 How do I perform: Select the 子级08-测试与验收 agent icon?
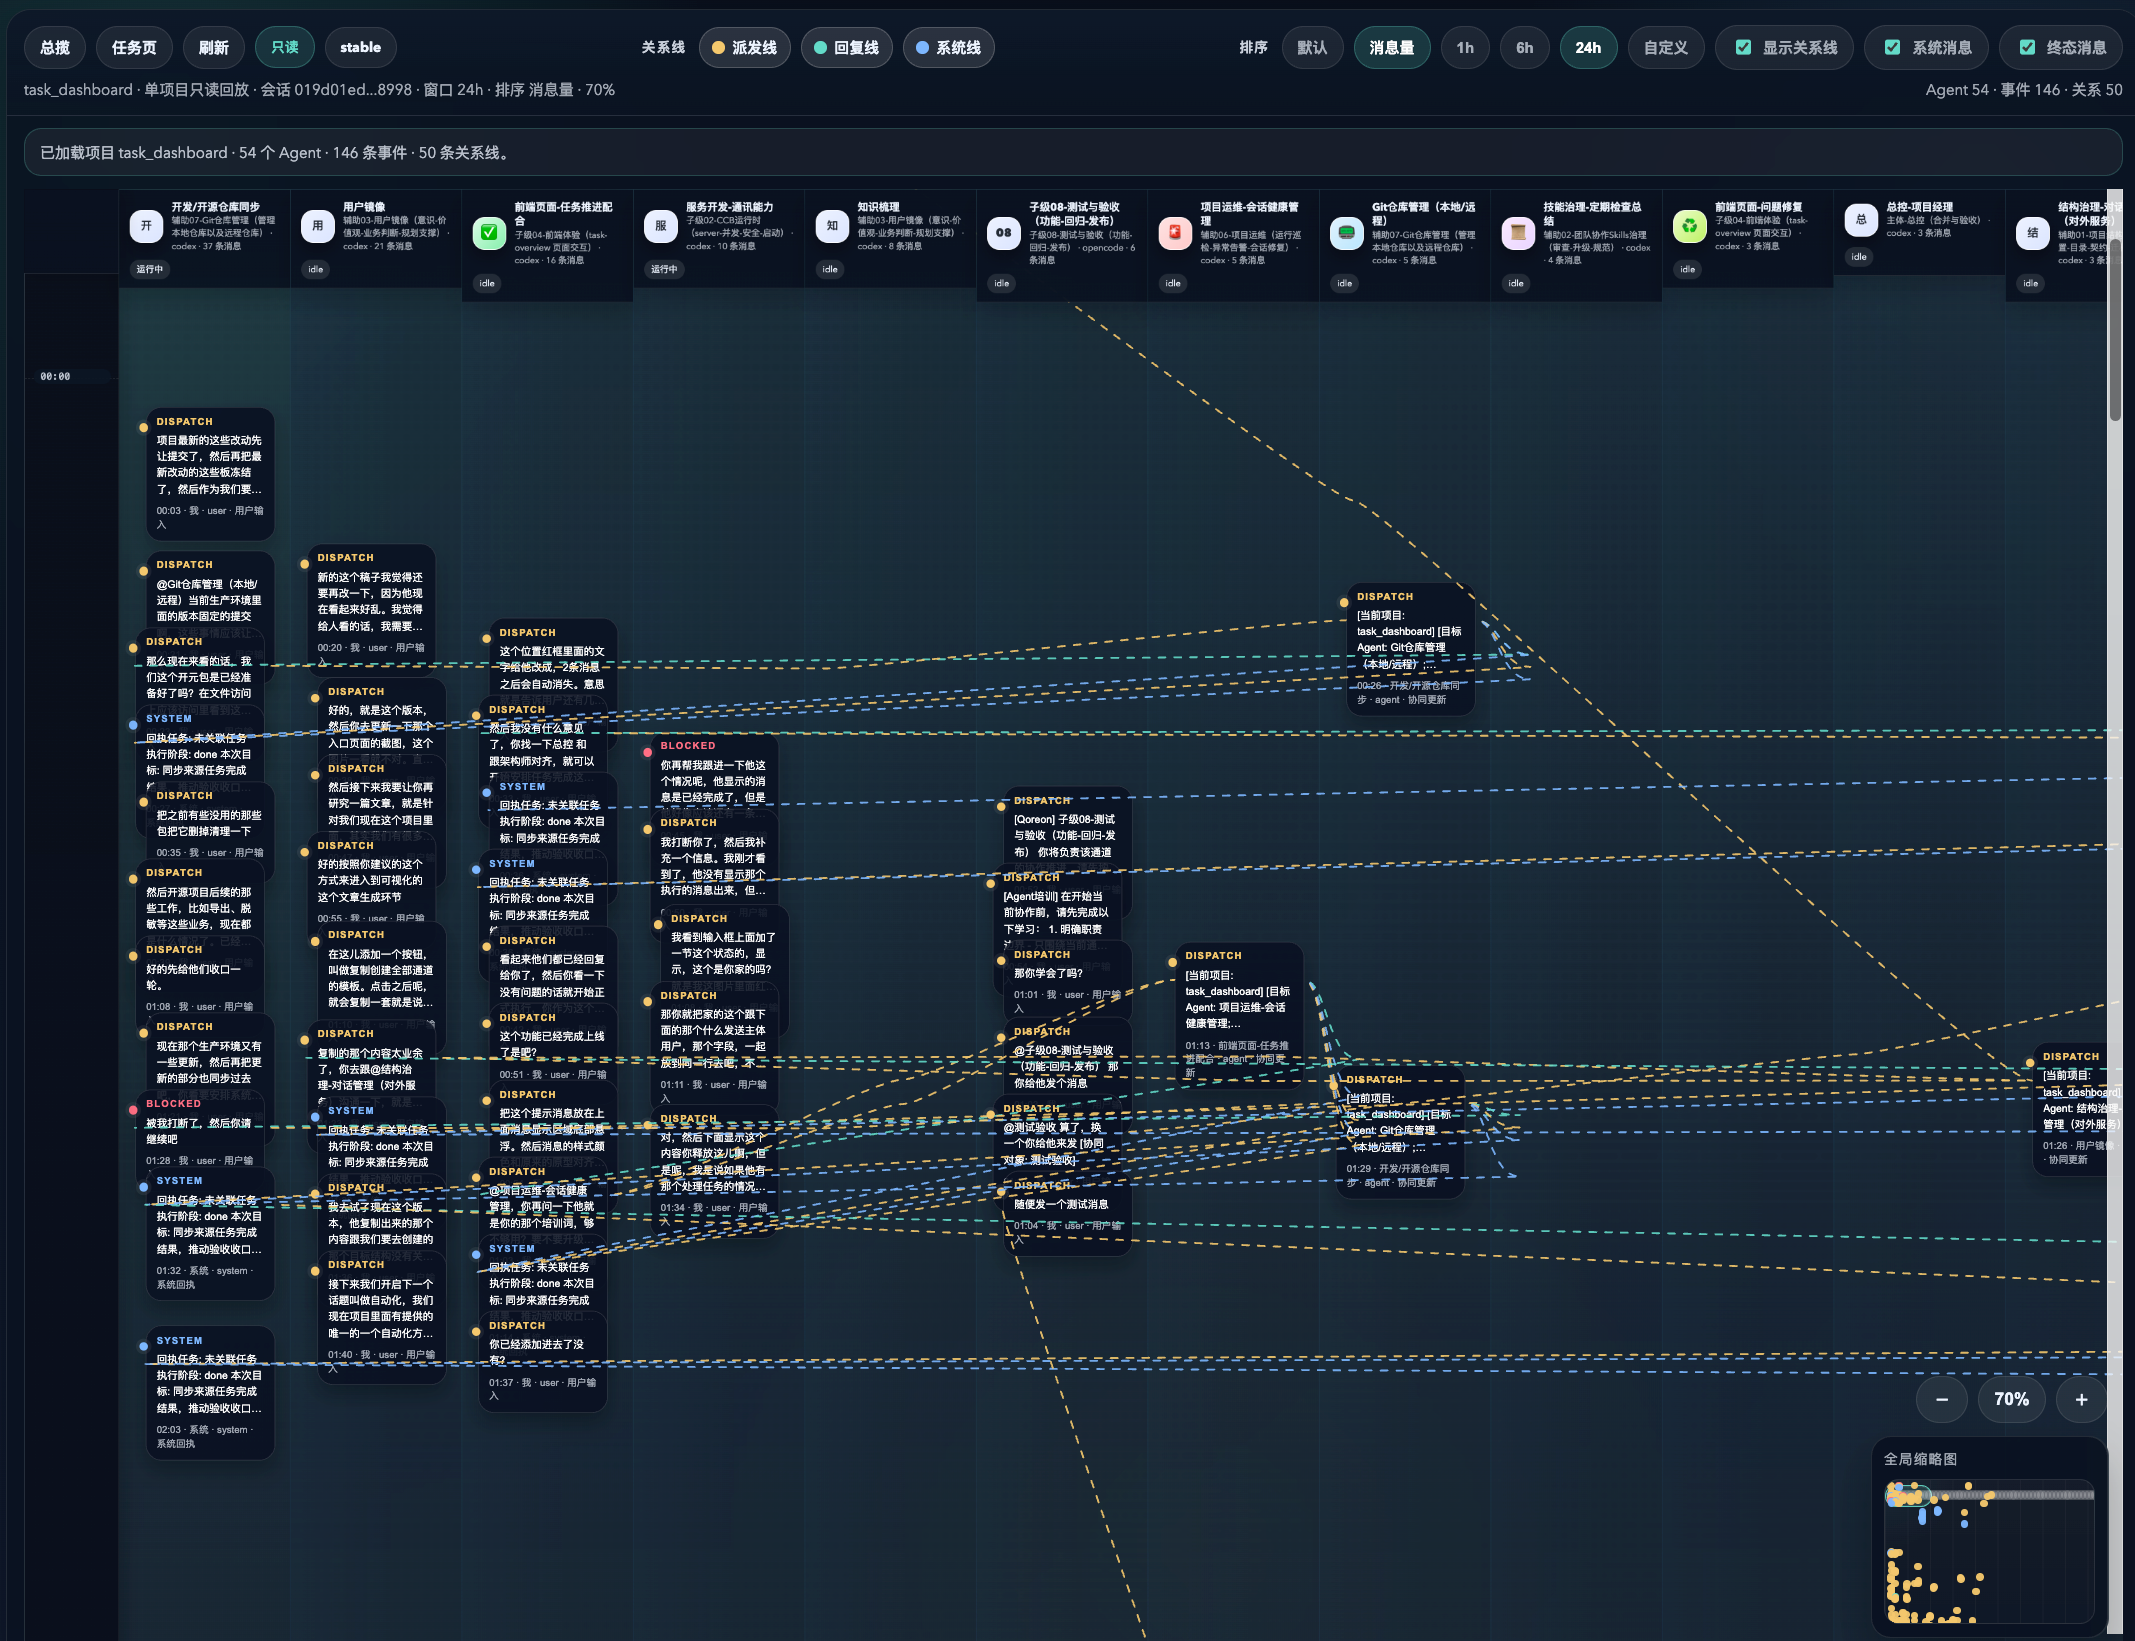pyautogui.click(x=1003, y=227)
